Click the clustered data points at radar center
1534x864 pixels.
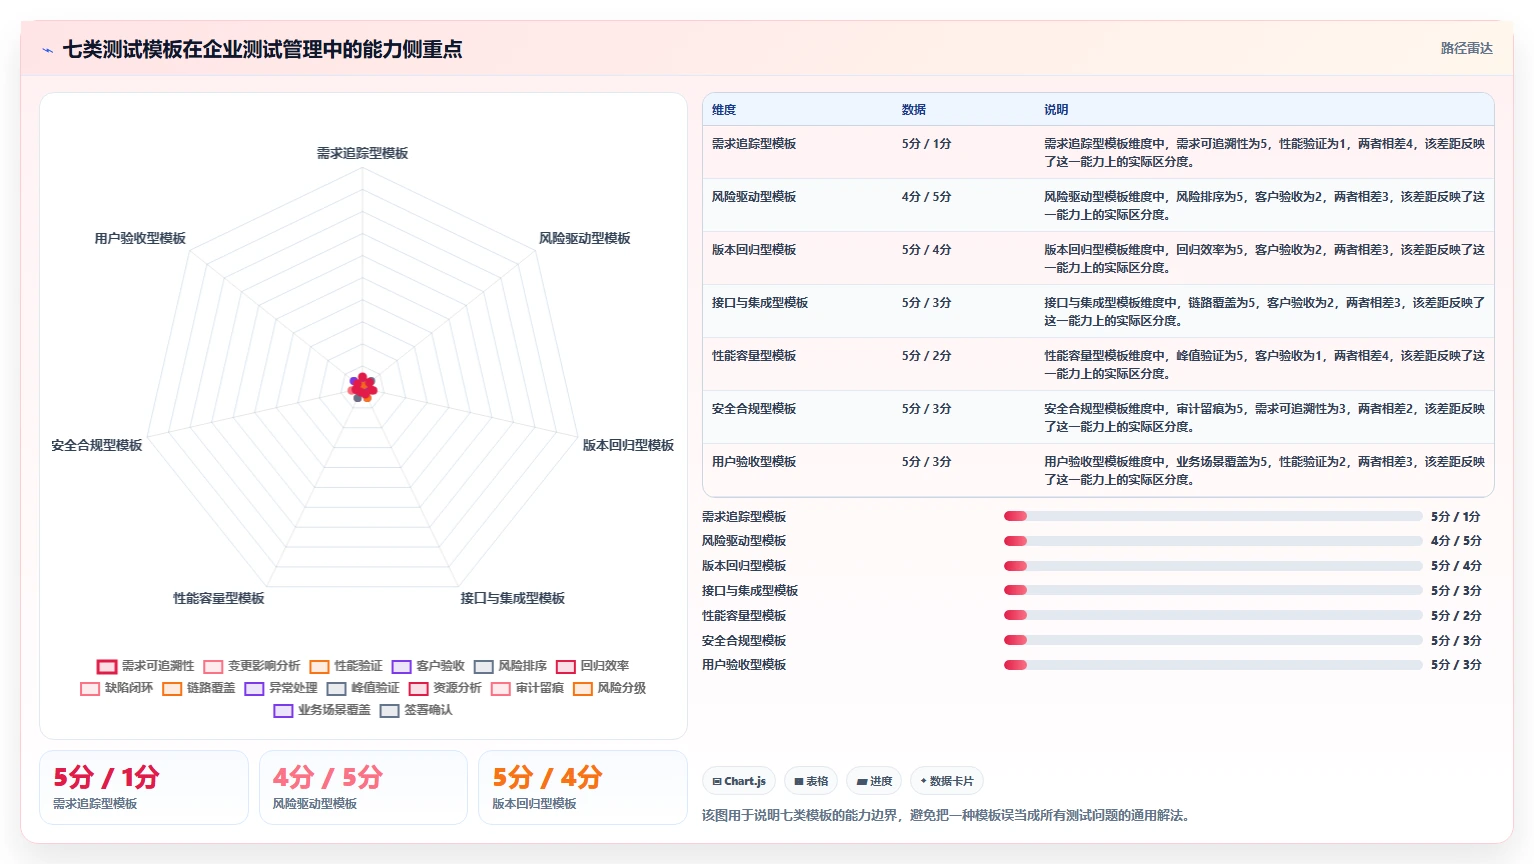[363, 387]
